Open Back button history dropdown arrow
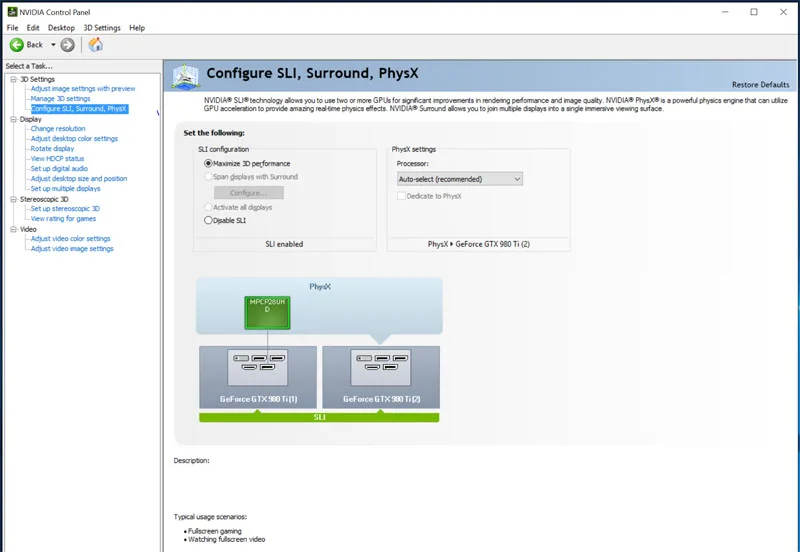Viewport: 800px width, 552px height. [x=53, y=45]
